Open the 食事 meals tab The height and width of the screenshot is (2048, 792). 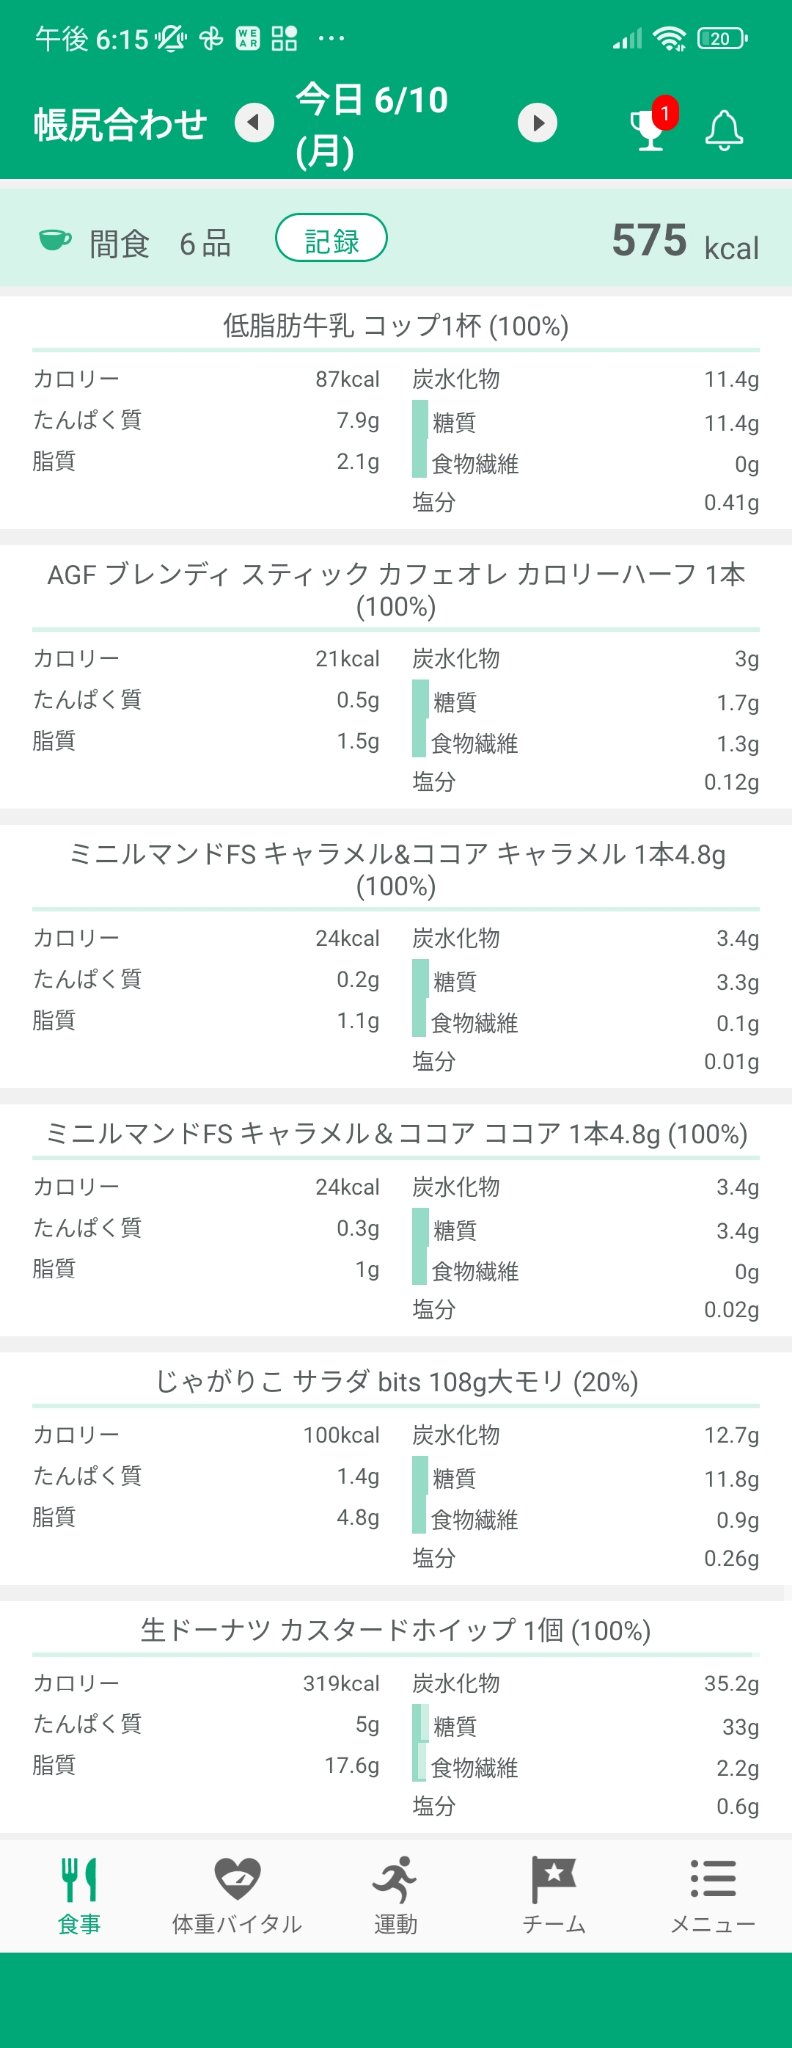pyautogui.click(x=79, y=1895)
